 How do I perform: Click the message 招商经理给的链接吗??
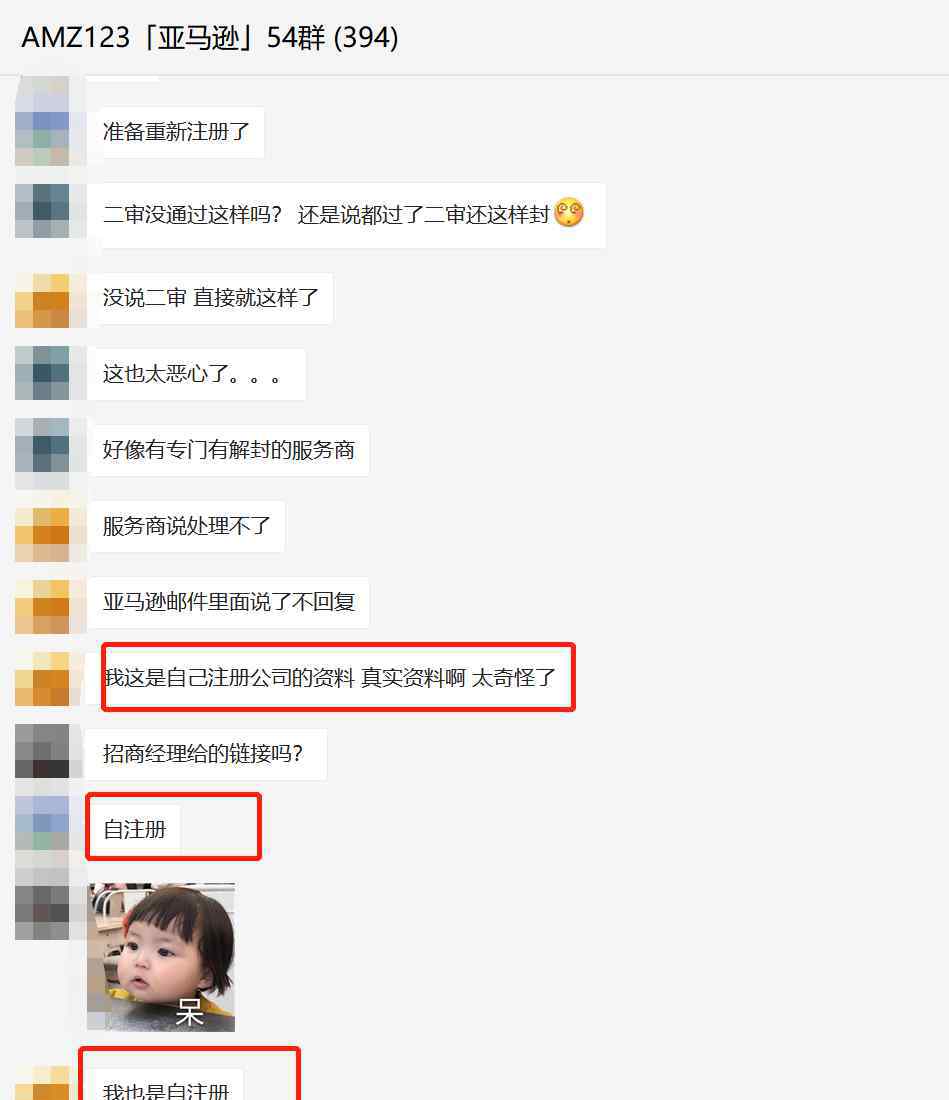(x=204, y=754)
